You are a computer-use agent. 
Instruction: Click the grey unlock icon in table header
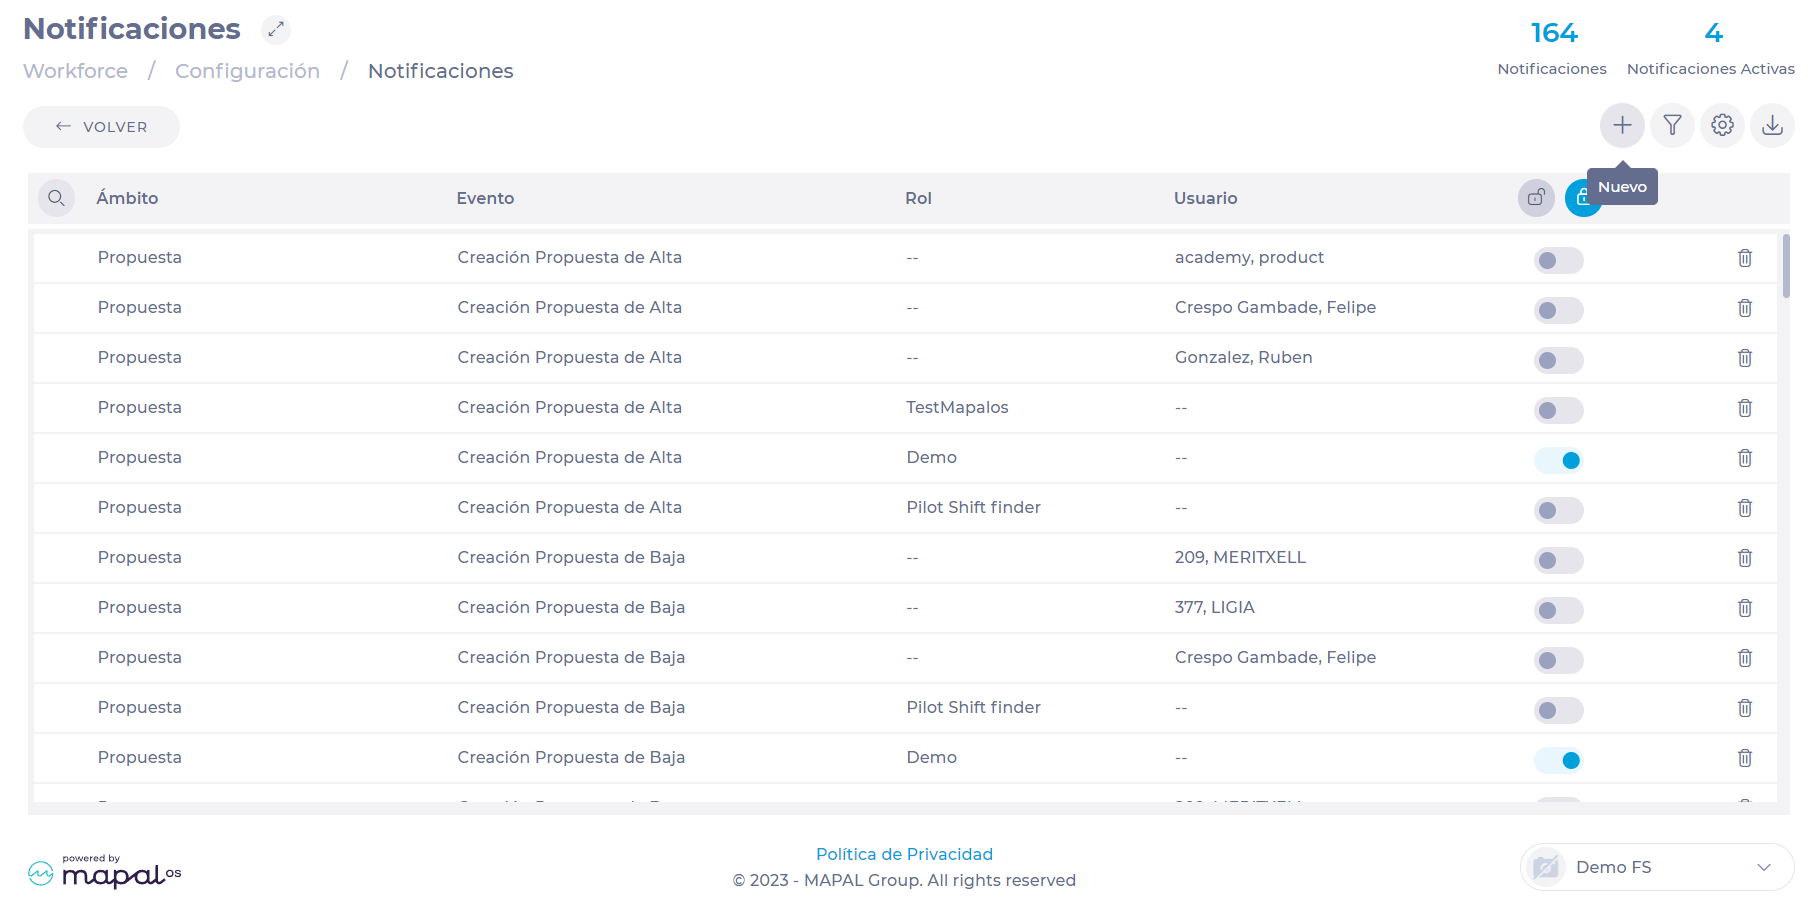(x=1536, y=198)
